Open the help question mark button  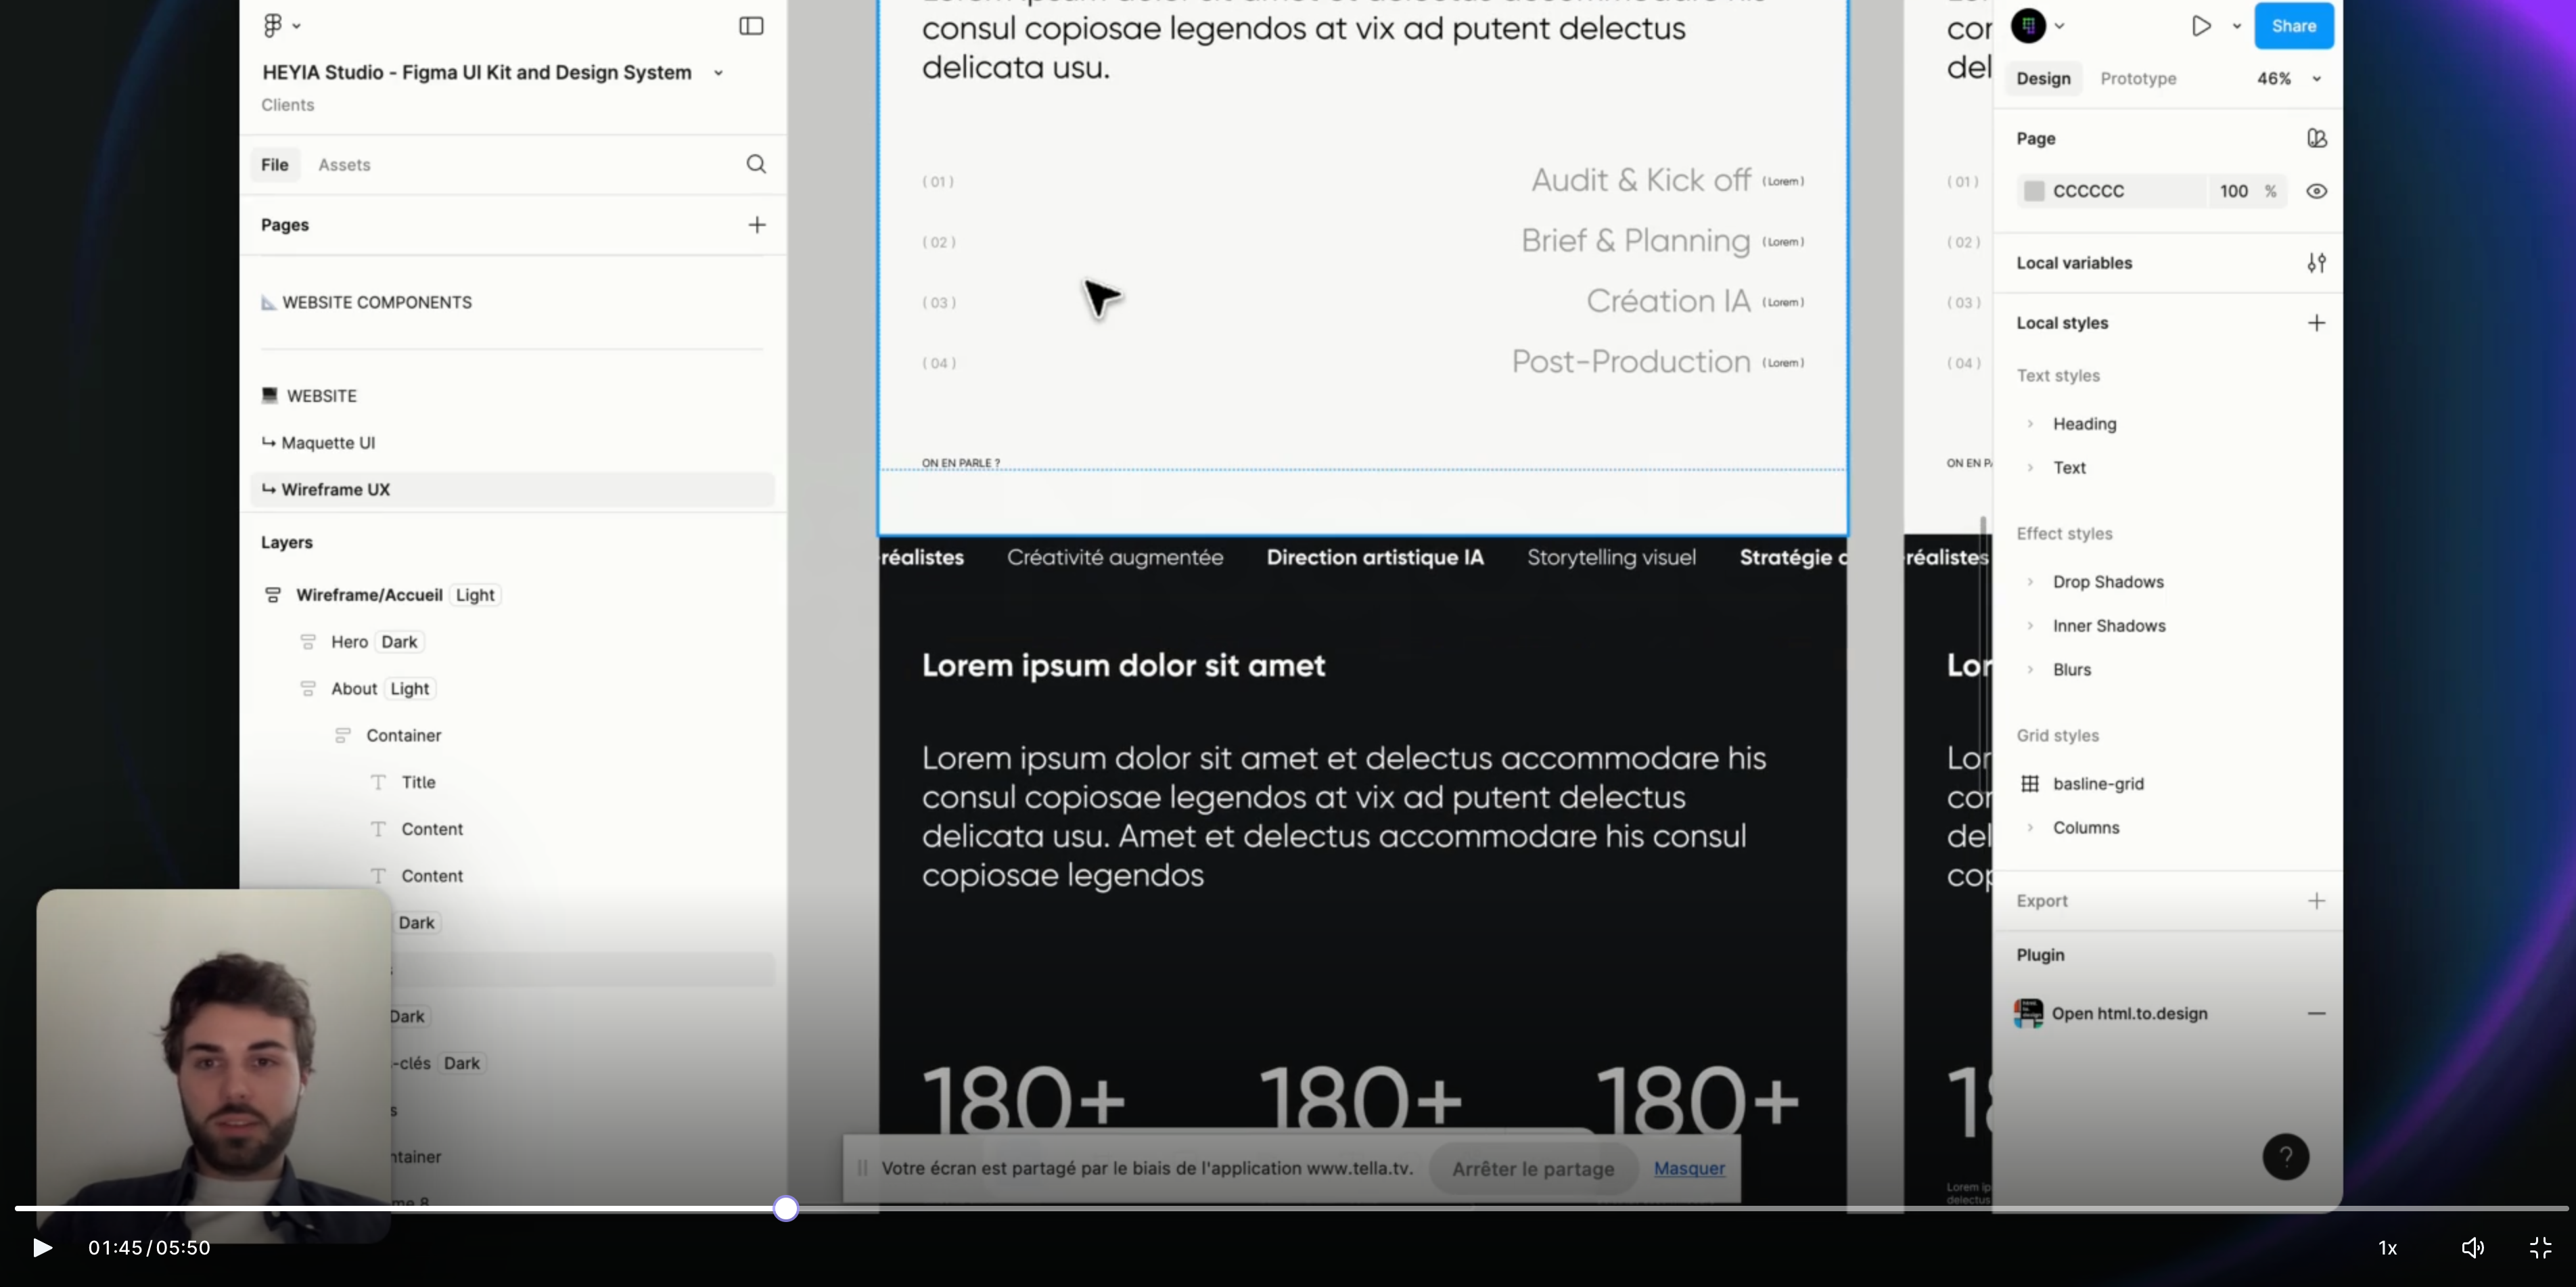click(2285, 1157)
